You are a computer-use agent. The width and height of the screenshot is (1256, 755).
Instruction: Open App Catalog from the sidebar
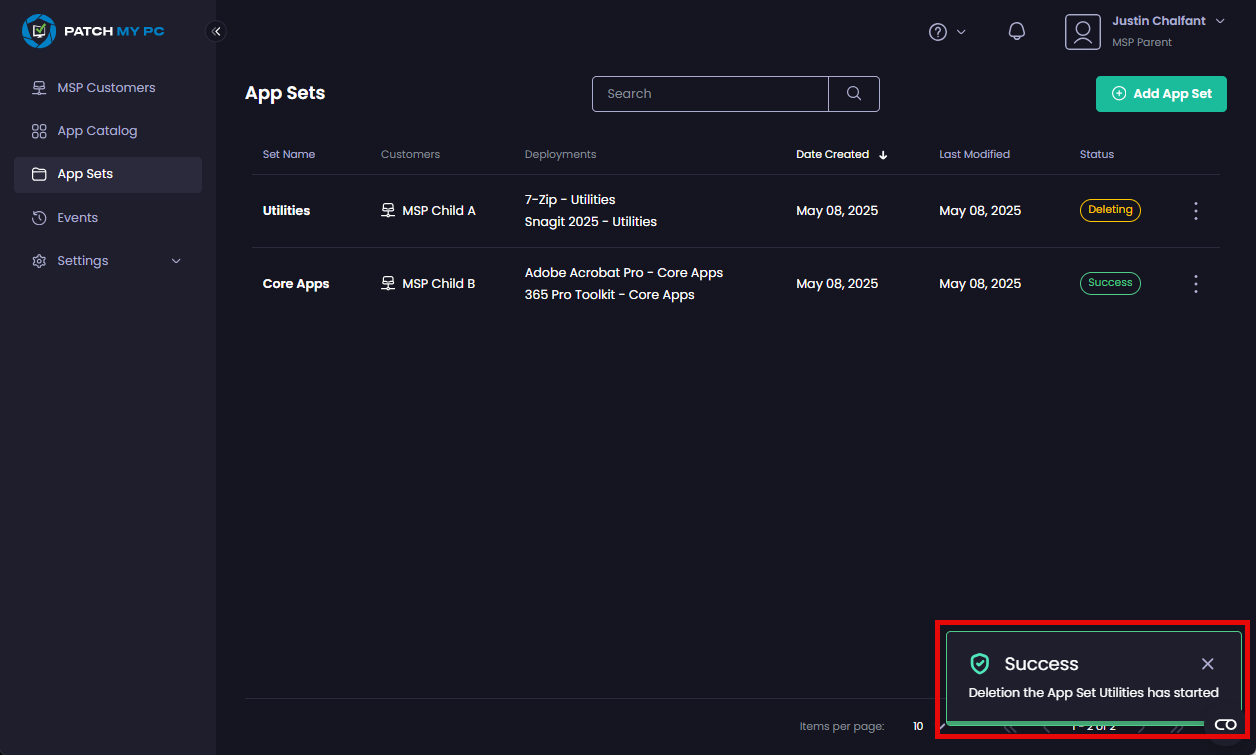97,131
